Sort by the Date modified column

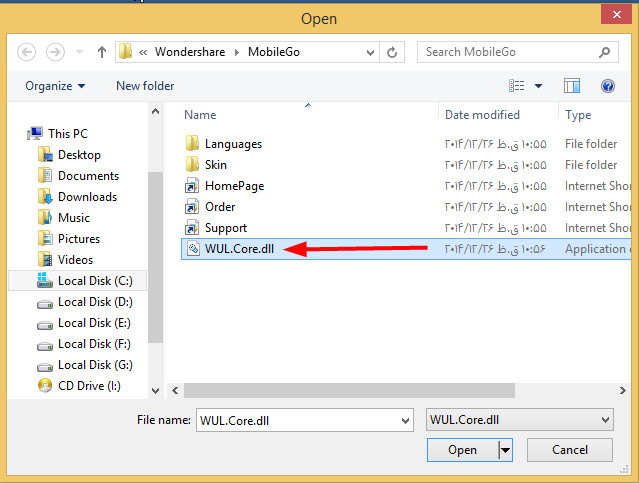[x=482, y=115]
